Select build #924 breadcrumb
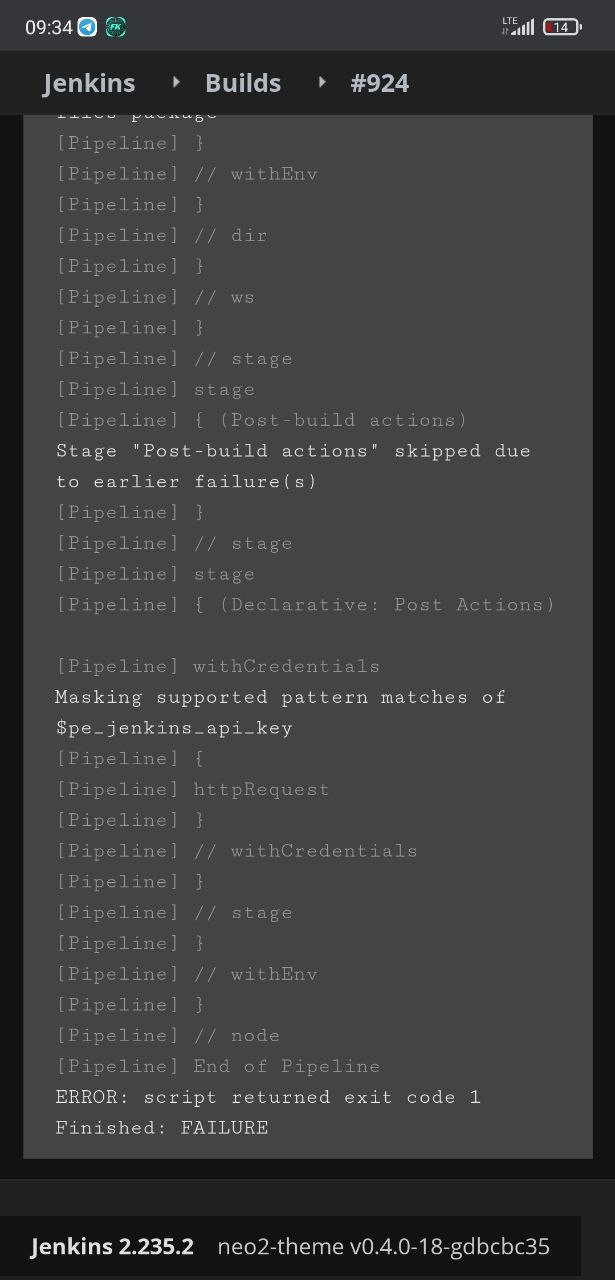The height and width of the screenshot is (1280, 615). click(x=379, y=83)
